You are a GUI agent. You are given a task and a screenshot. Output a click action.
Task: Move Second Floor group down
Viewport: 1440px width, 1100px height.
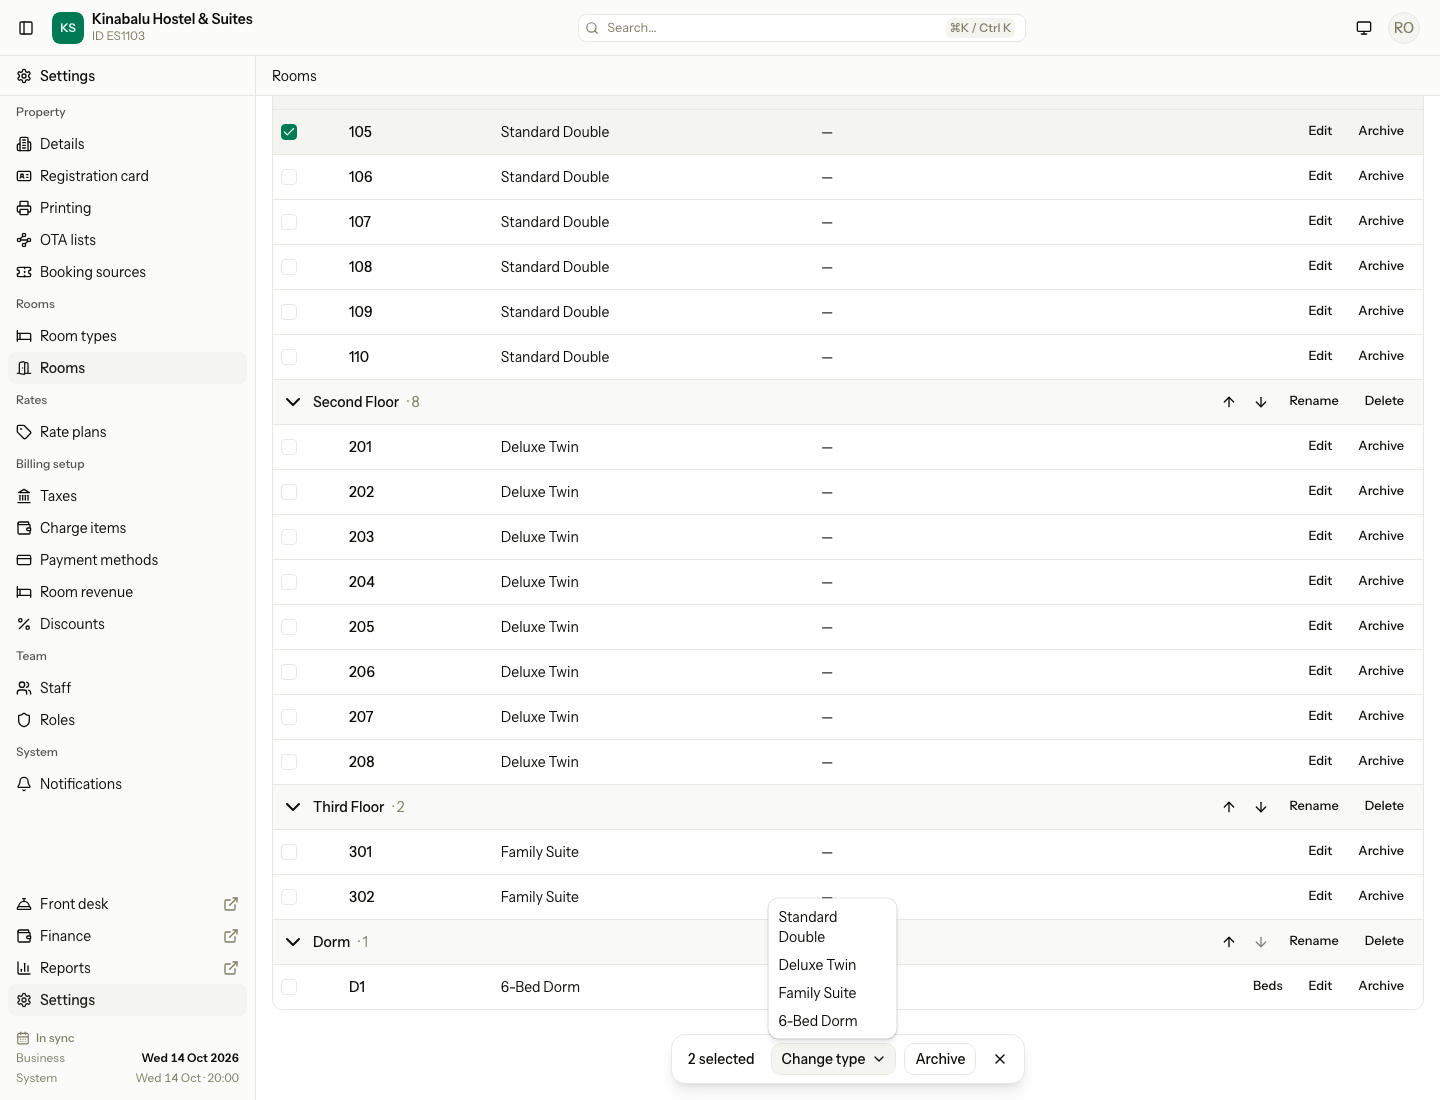coord(1261,402)
